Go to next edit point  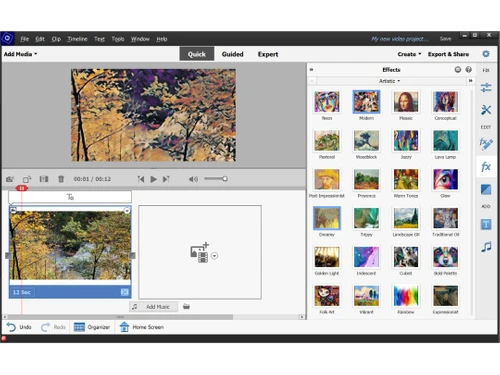pyautogui.click(x=166, y=179)
